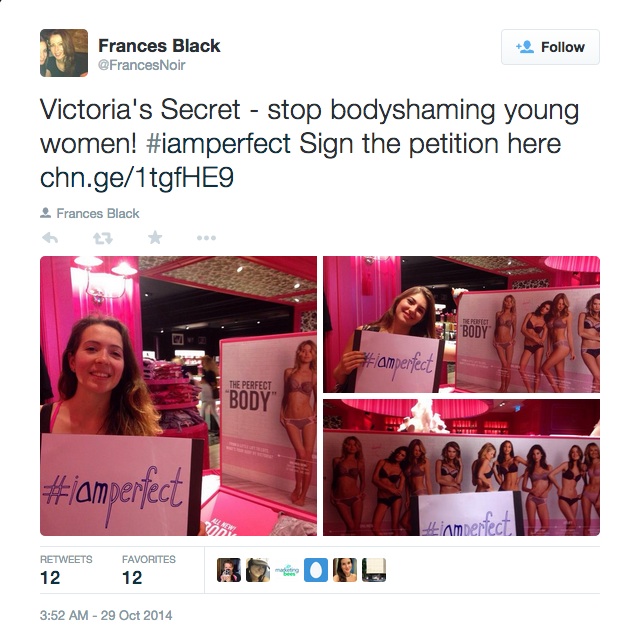Open the #iamperfect hashtag in tweet text
The width and height of the screenshot is (635, 644).
pos(218,144)
